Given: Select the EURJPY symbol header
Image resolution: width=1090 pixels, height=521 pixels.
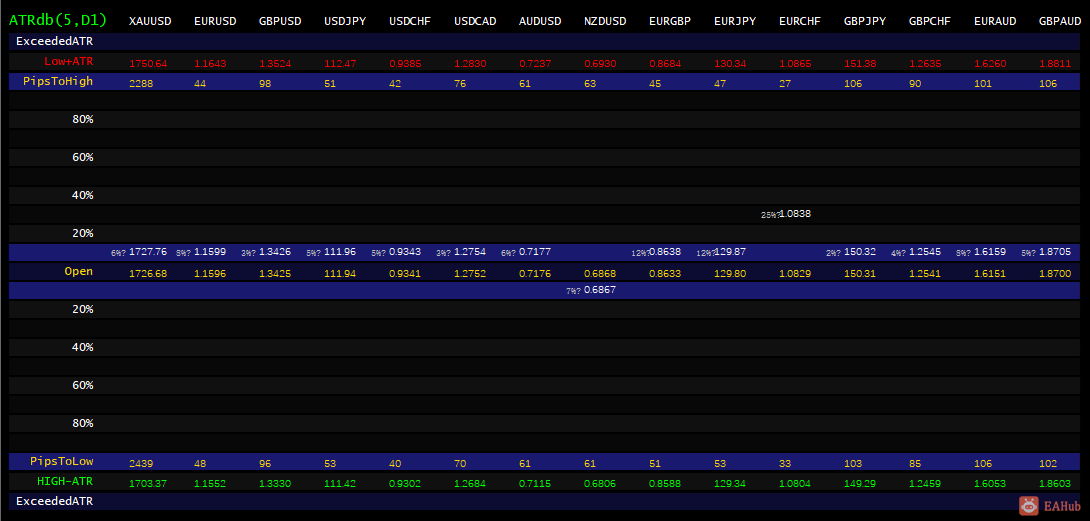Looking at the screenshot, I should 735,22.
